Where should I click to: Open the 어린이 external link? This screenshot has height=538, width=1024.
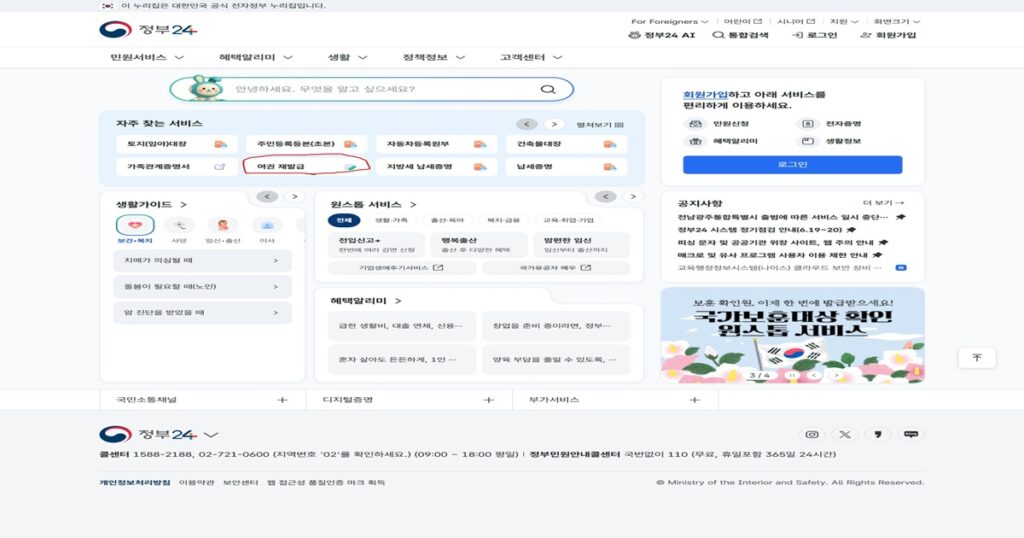[x=743, y=22]
